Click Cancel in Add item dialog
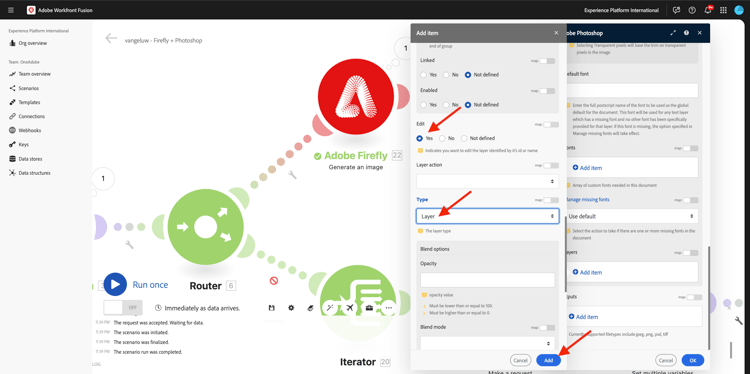 point(520,361)
